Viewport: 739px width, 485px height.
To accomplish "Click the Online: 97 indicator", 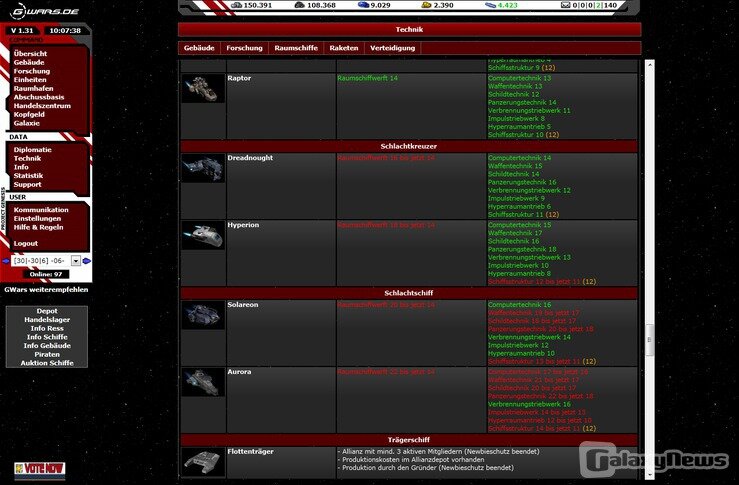I will click(x=46, y=274).
